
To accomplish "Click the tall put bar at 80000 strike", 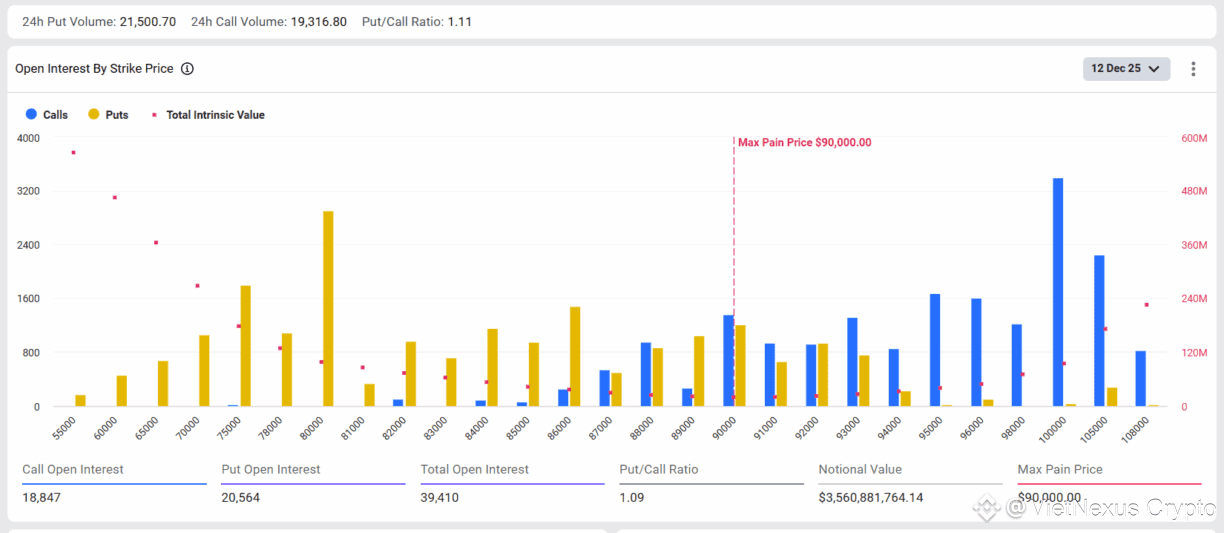I will [328, 308].
